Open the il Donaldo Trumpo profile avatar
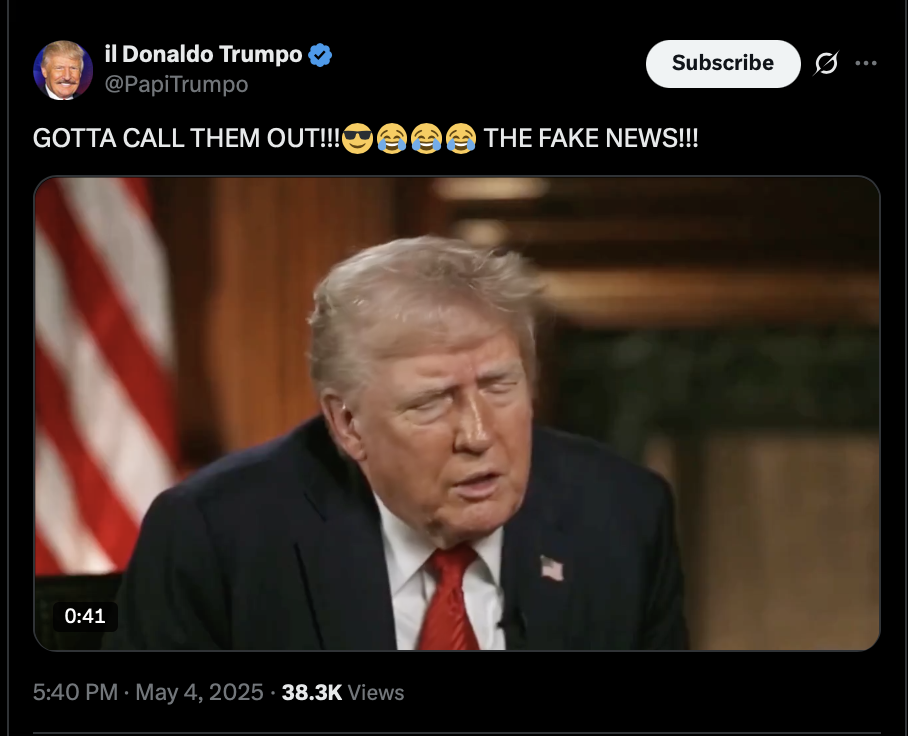This screenshot has width=908, height=736. [63, 70]
